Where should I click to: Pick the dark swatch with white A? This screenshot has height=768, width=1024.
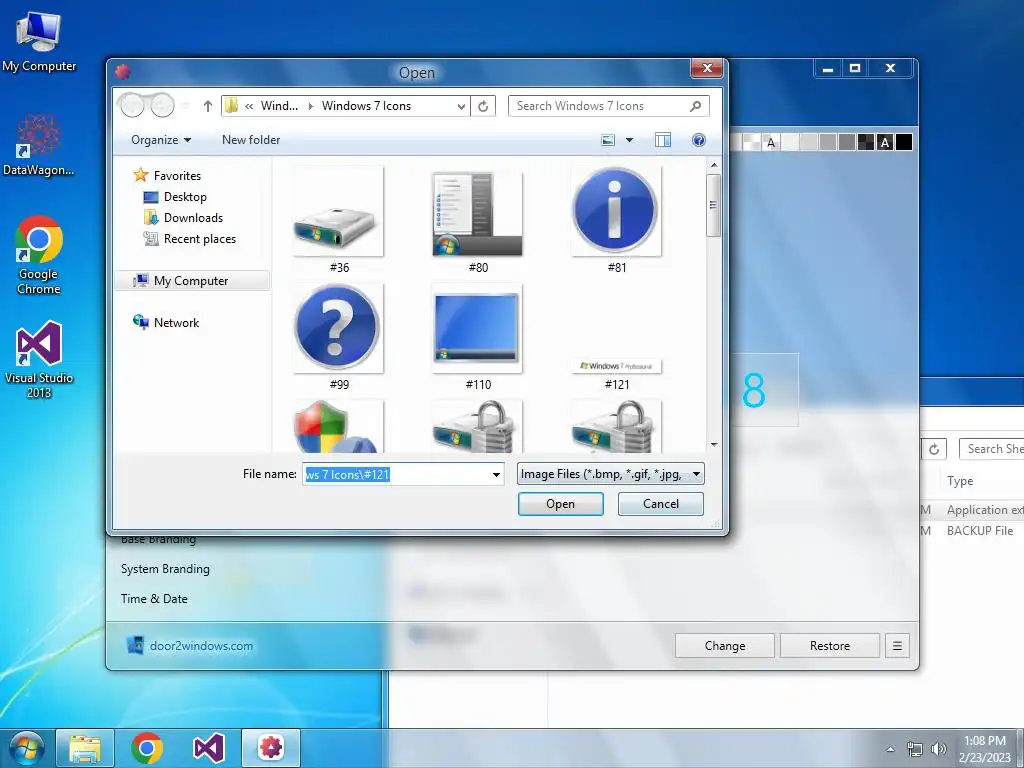885,142
